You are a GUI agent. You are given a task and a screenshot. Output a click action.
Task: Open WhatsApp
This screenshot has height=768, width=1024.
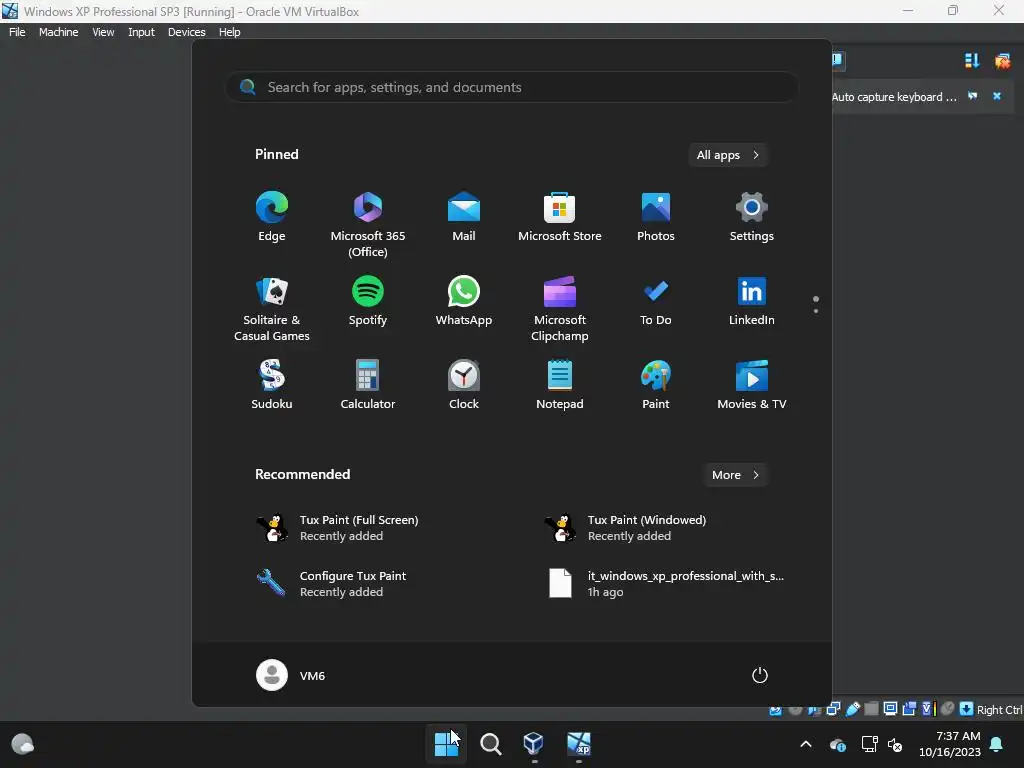pyautogui.click(x=464, y=302)
